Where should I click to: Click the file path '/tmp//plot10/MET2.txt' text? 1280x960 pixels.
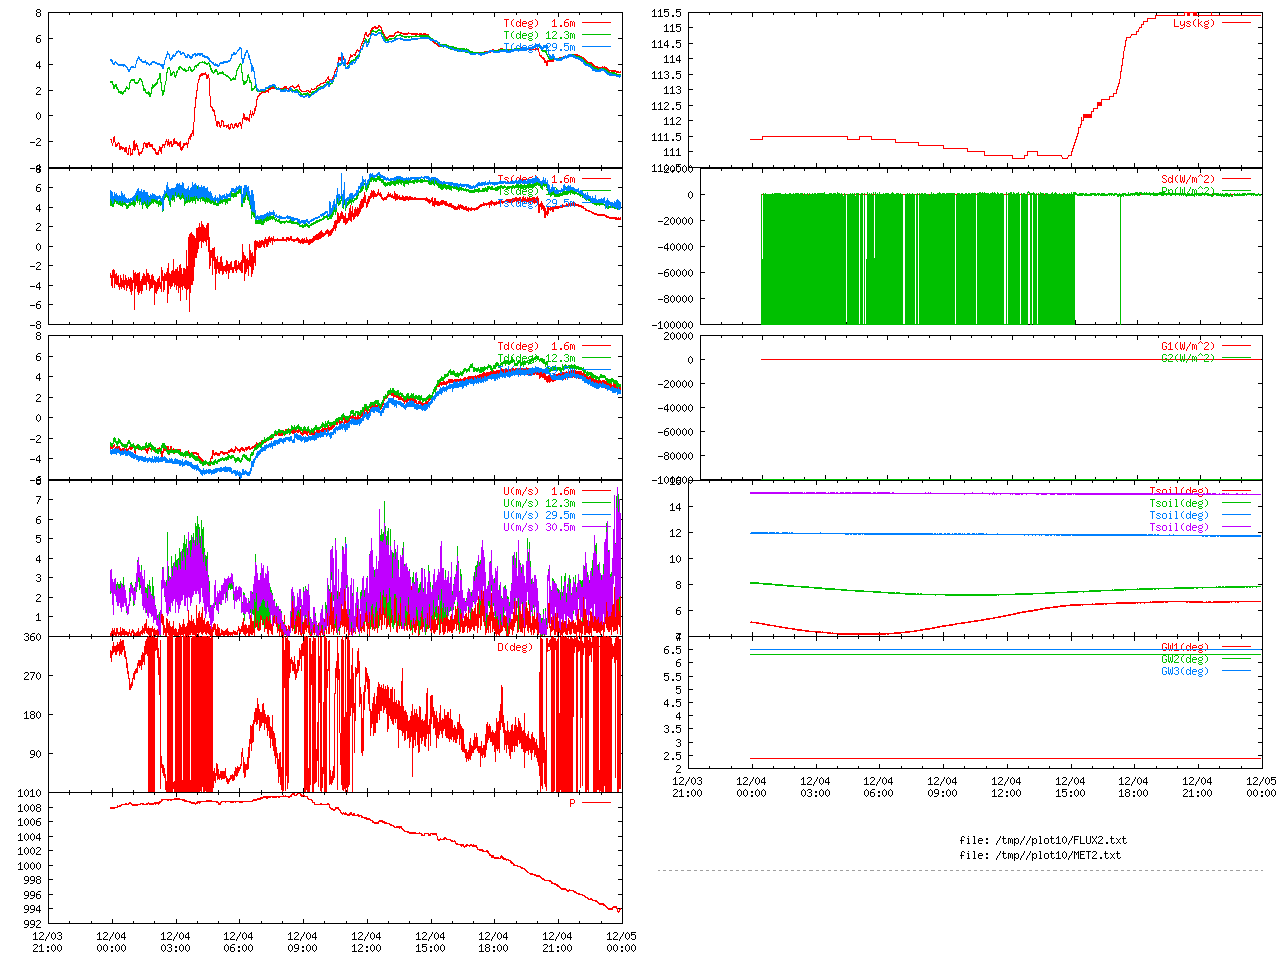pyautogui.click(x=1056, y=855)
